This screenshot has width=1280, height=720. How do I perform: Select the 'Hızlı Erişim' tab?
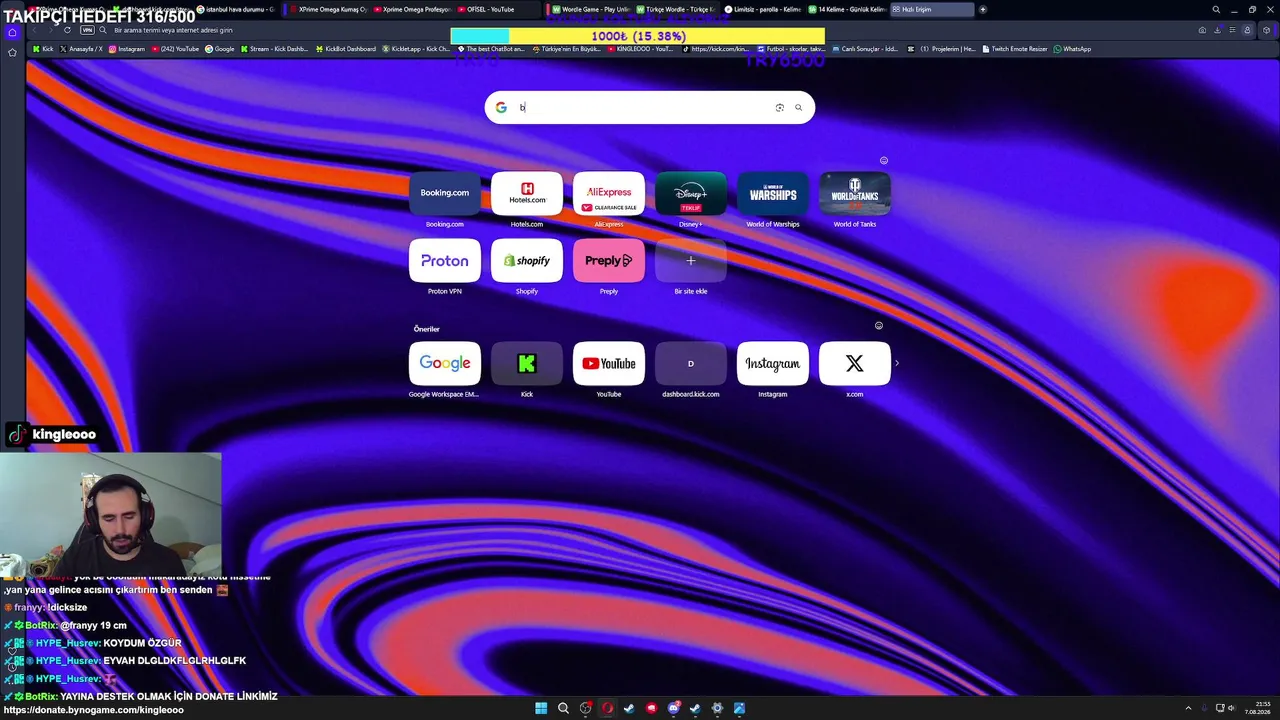(x=932, y=9)
